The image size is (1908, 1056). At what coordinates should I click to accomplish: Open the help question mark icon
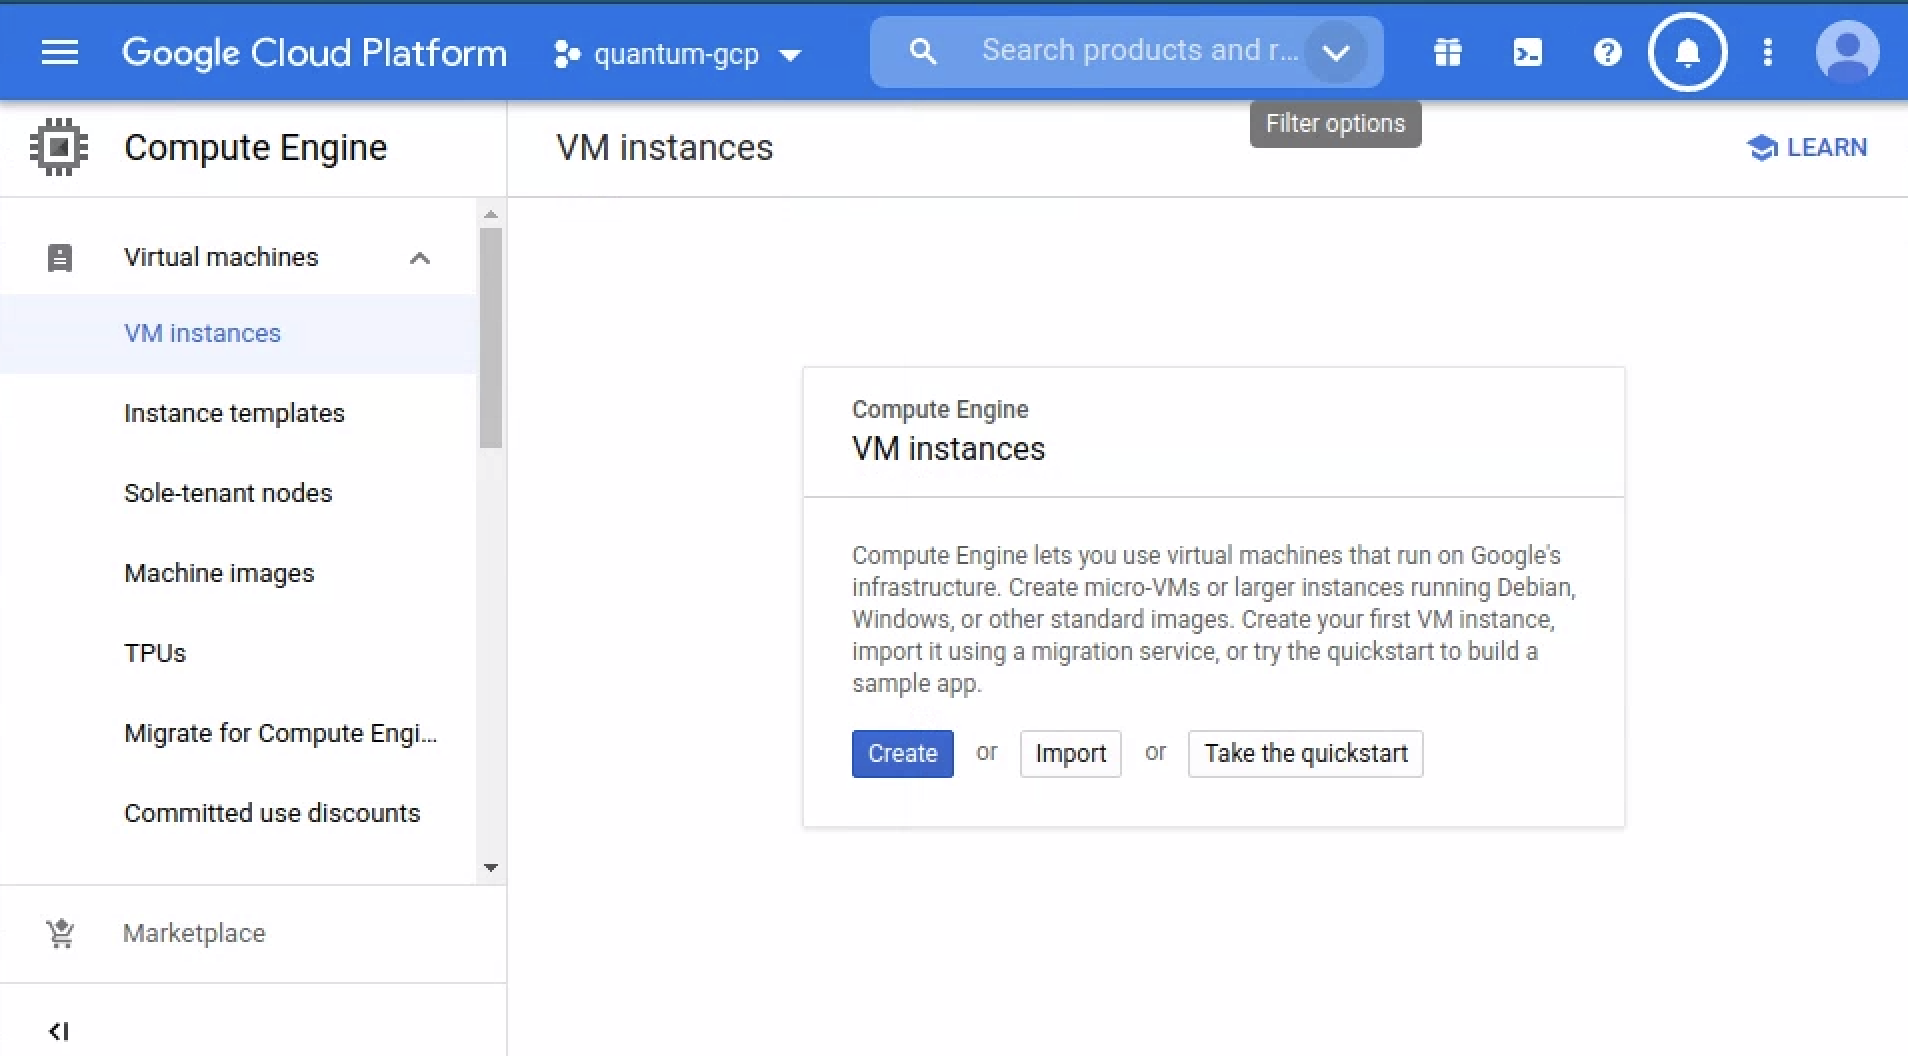tap(1607, 52)
